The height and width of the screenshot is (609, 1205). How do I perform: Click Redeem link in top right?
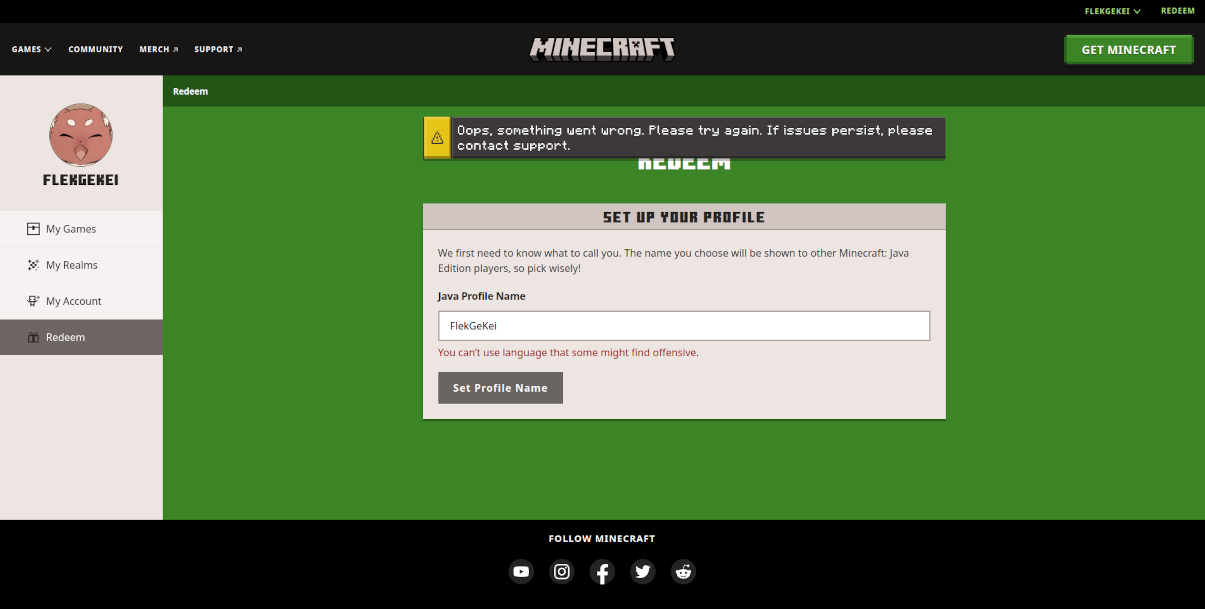point(1177,11)
